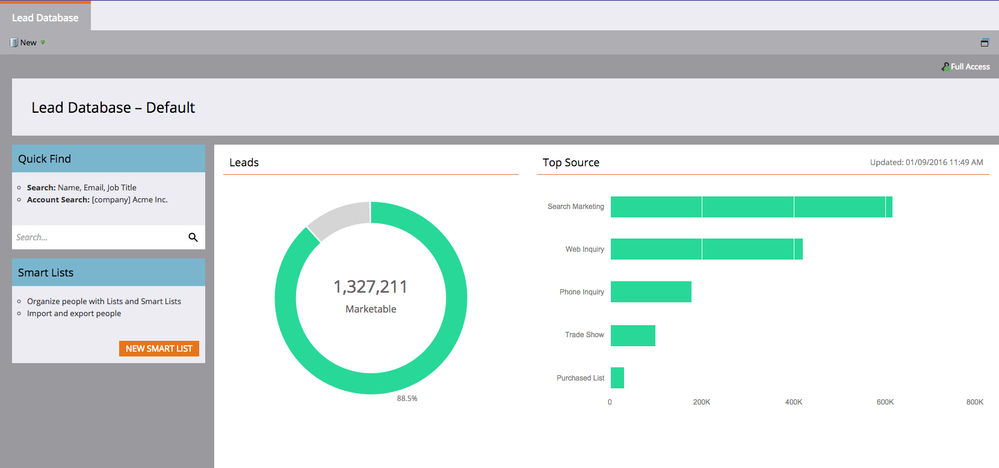Focus the Search input field
Screen dimensions: 999x468
(x=99, y=237)
